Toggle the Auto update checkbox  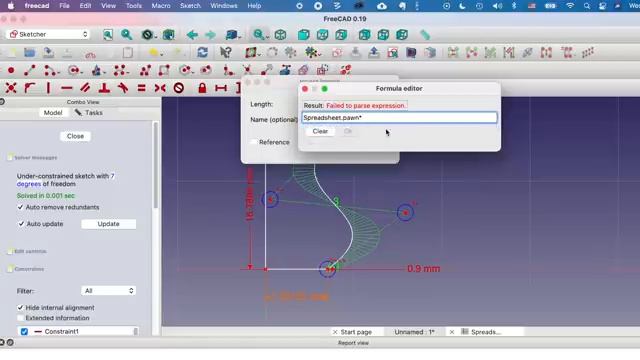pyautogui.click(x=21, y=224)
